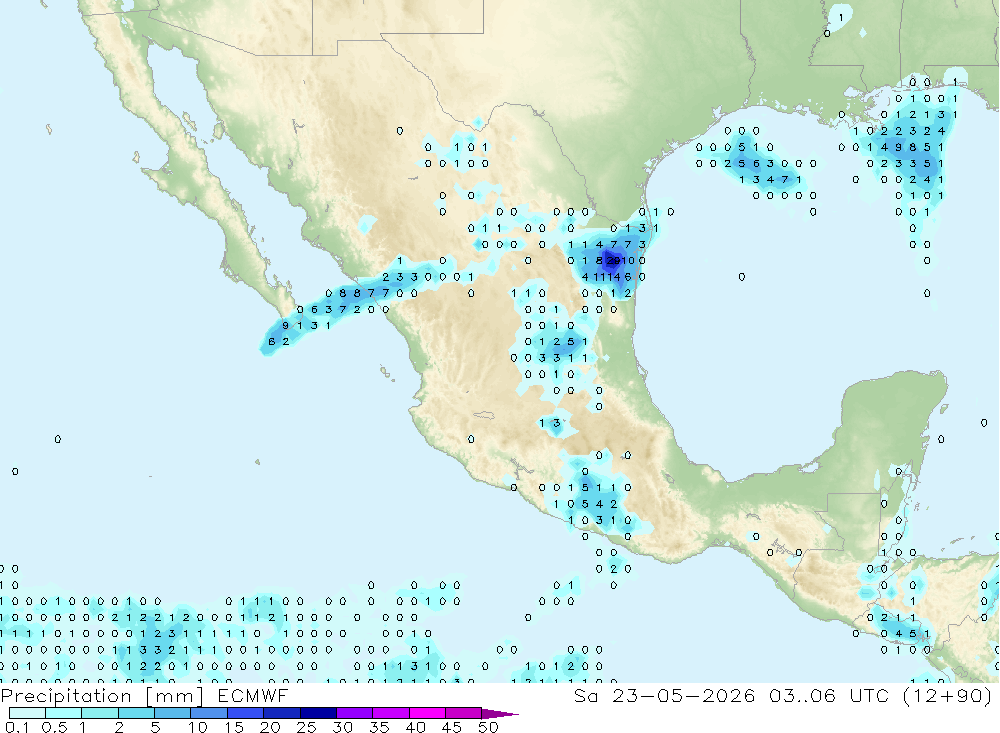Viewport: 1000px width, 733px height.
Task: Select the 45–50 mm legend swatch
Action: [x=464, y=713]
